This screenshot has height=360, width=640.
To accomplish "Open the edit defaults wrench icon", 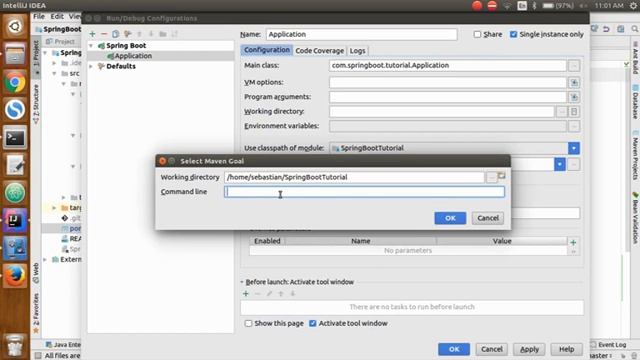I will pyautogui.click(x=128, y=34).
